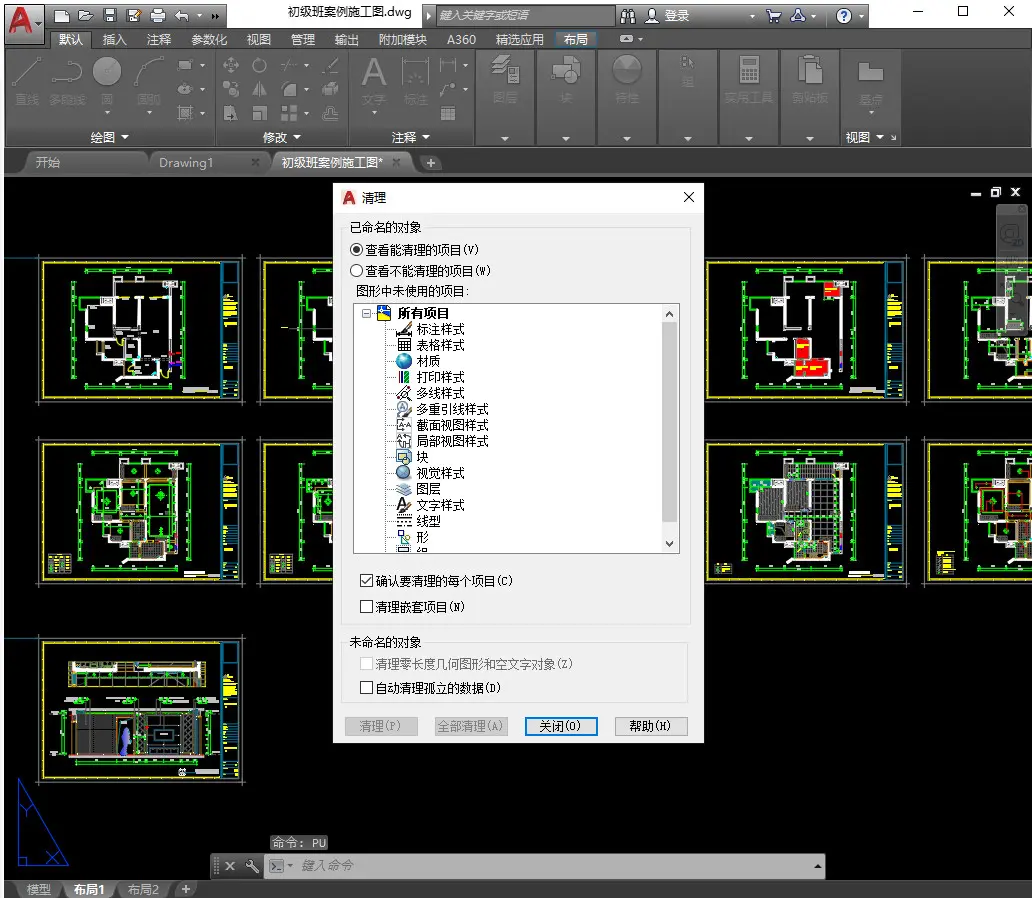
Task: Select the 块 (Blocks) item in purge tree
Action: point(422,457)
